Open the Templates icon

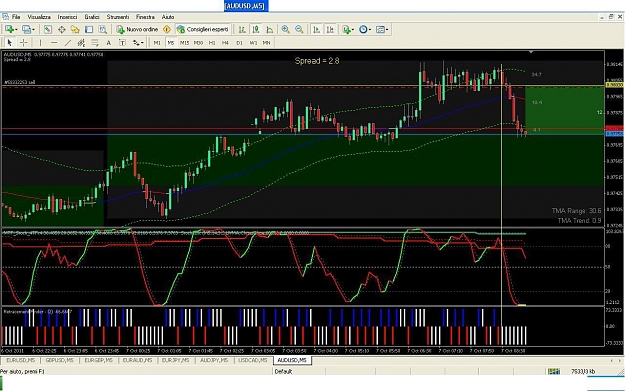(x=380, y=29)
